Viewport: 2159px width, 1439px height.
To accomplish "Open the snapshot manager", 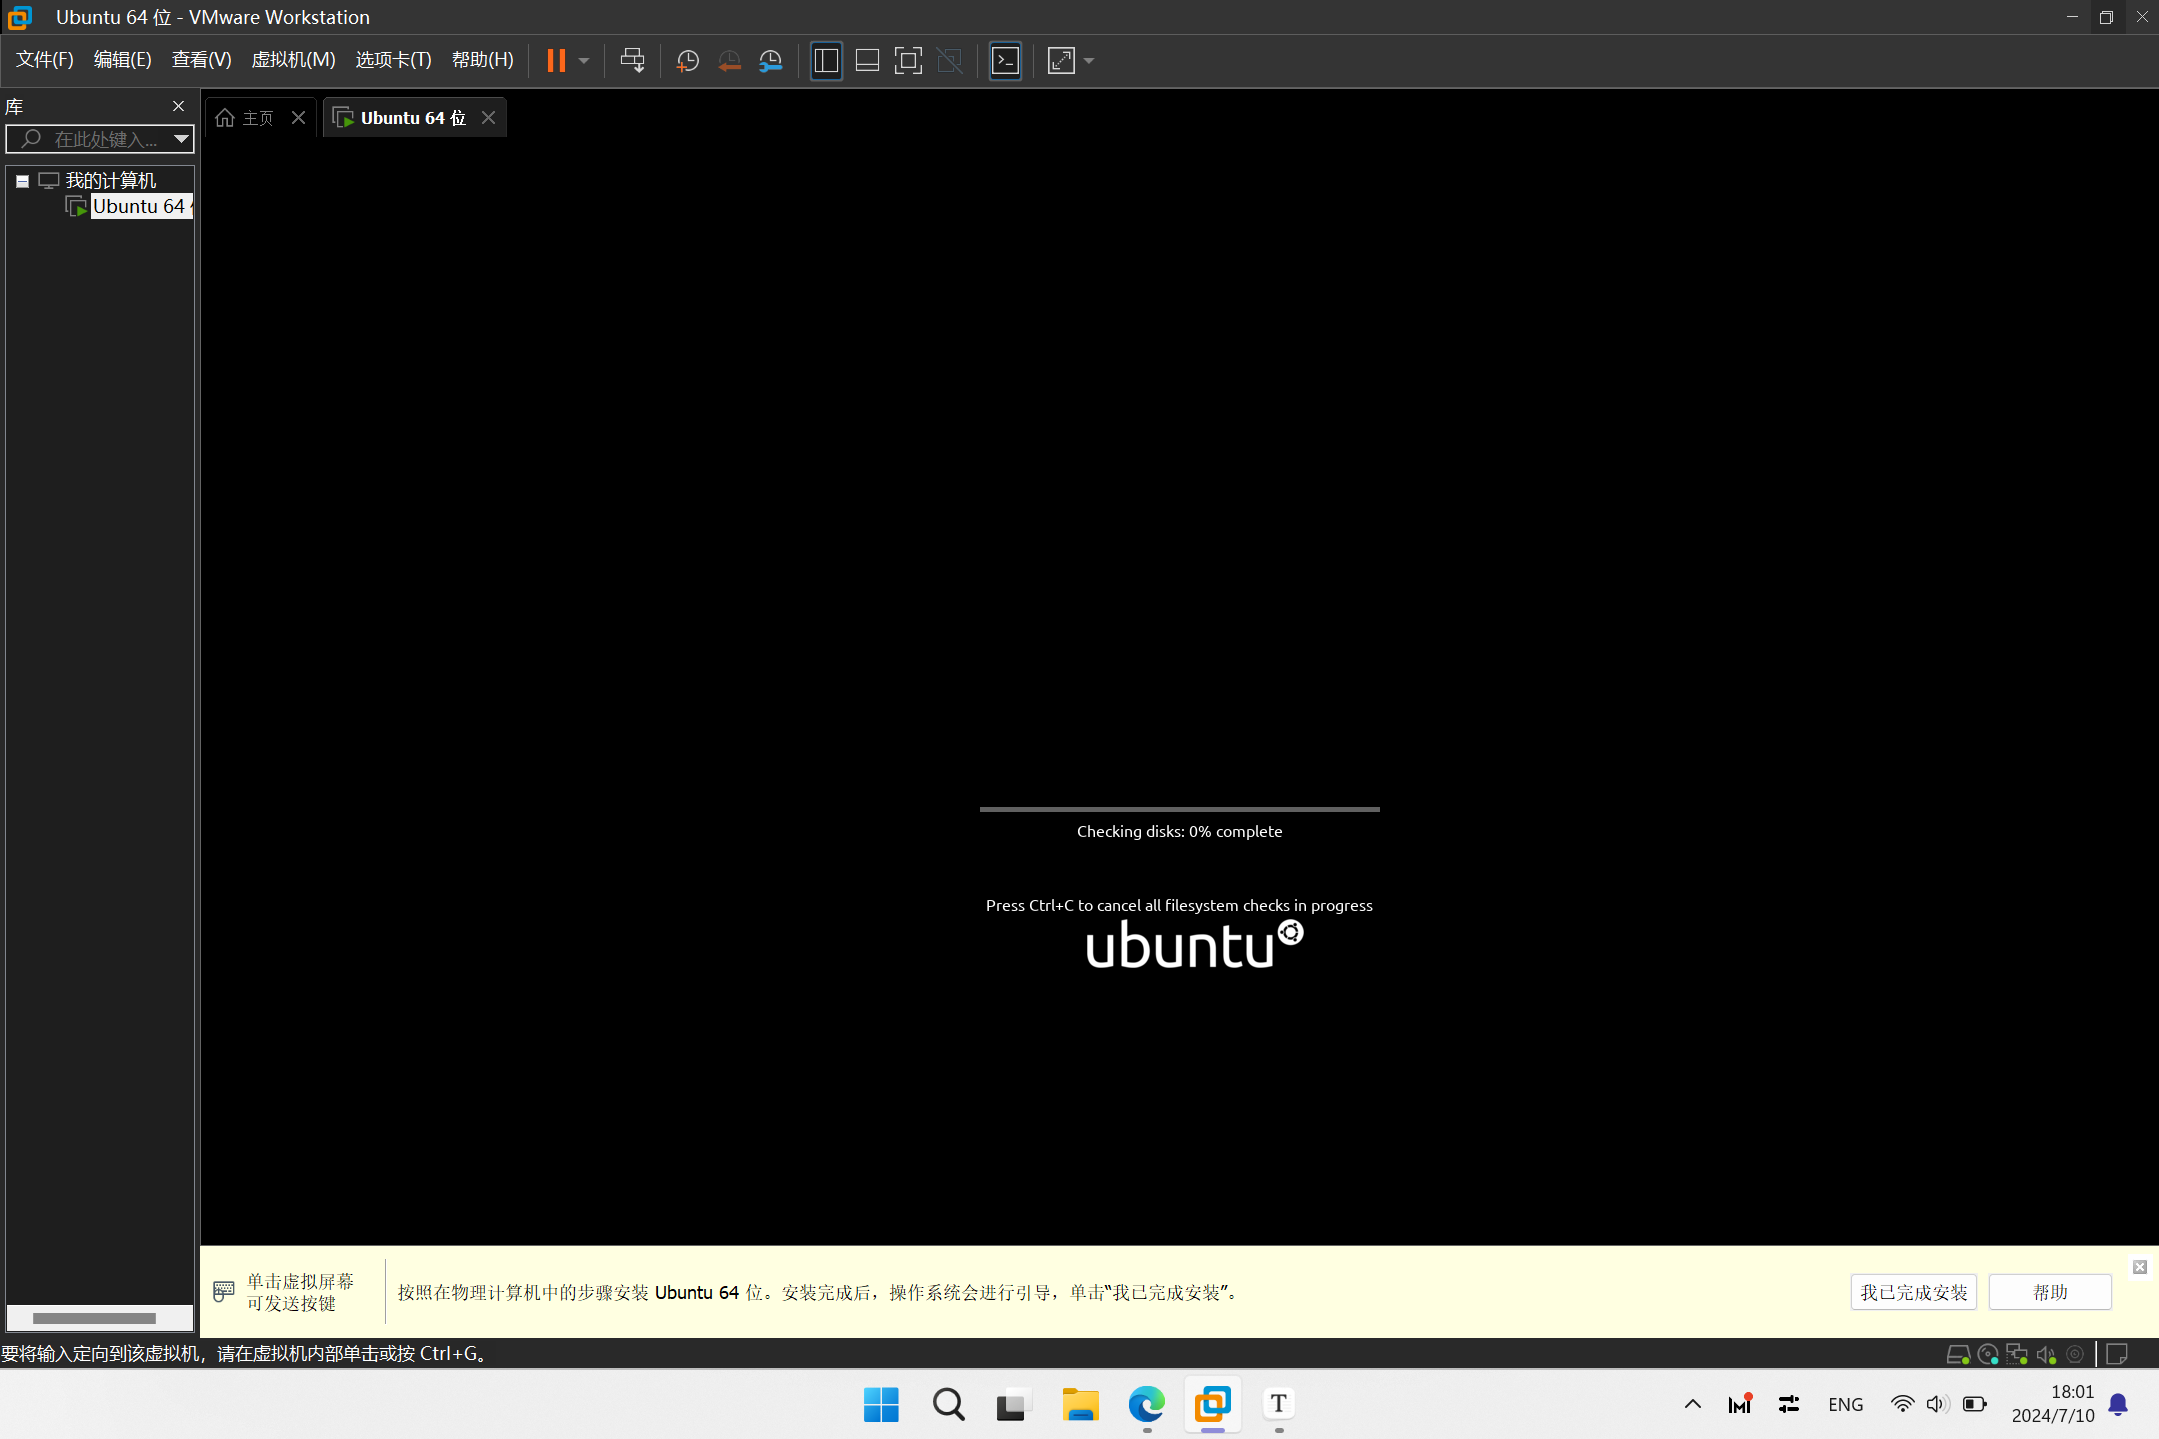I will pyautogui.click(x=770, y=60).
